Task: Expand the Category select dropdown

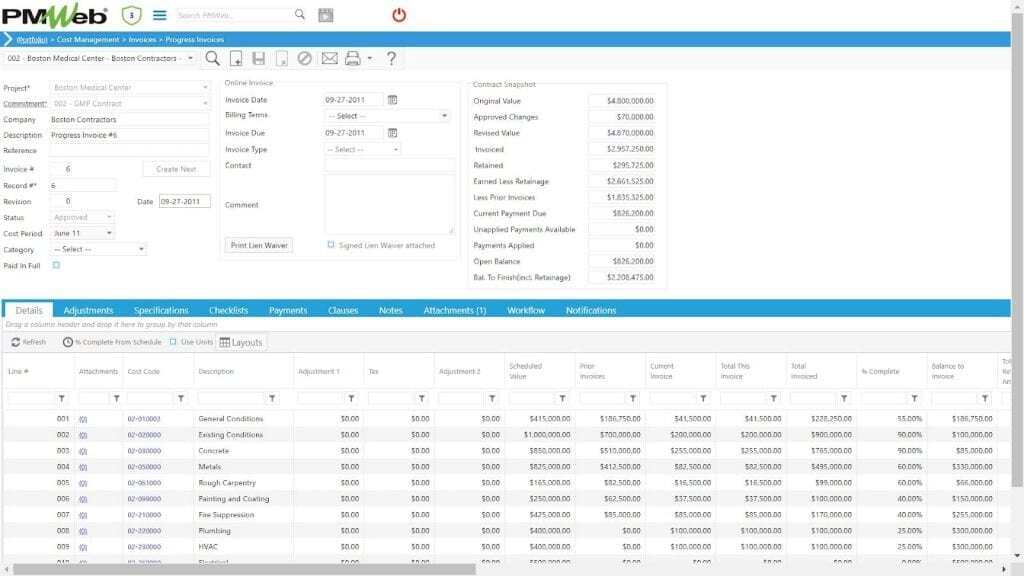Action: [x=98, y=249]
